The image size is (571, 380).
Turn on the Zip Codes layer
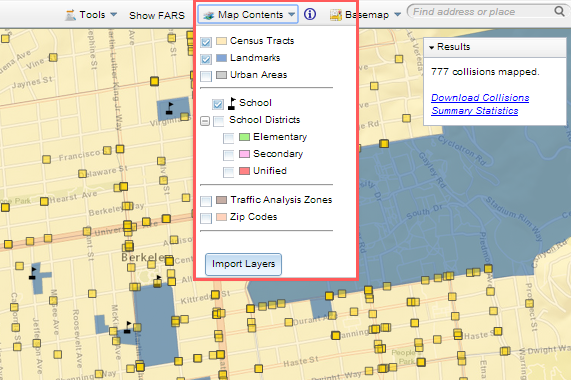206,218
